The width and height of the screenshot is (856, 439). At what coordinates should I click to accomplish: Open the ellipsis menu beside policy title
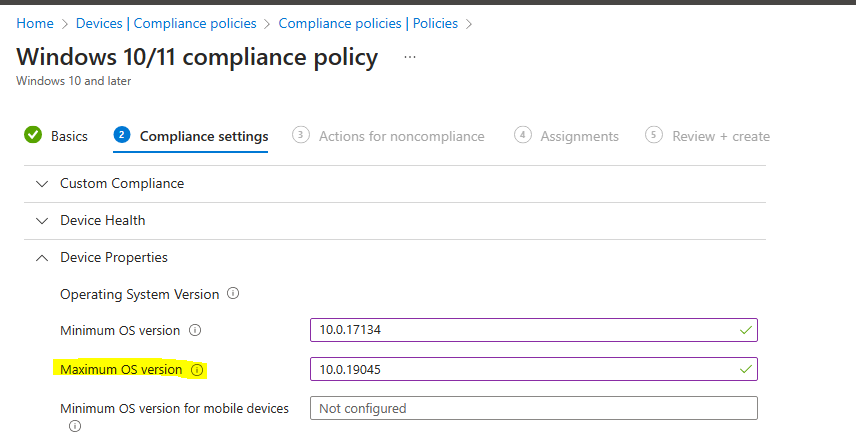[410, 57]
